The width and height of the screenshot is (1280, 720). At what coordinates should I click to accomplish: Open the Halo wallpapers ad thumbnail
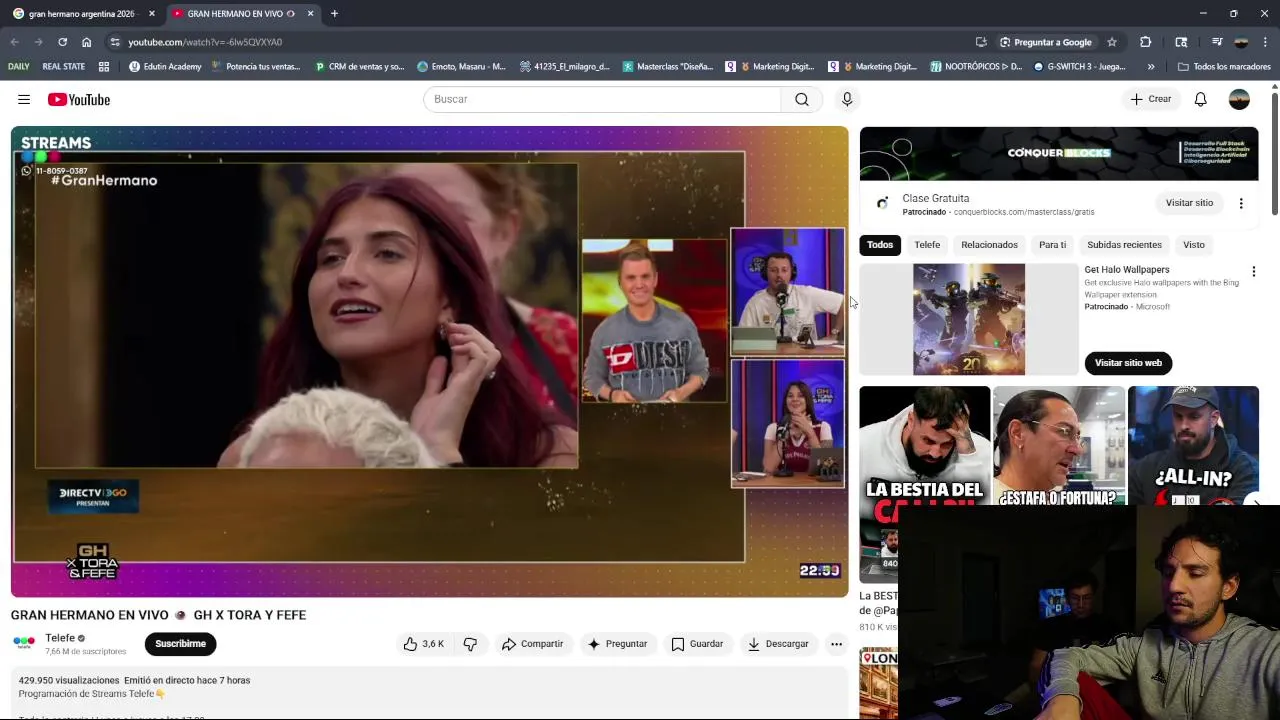click(969, 319)
